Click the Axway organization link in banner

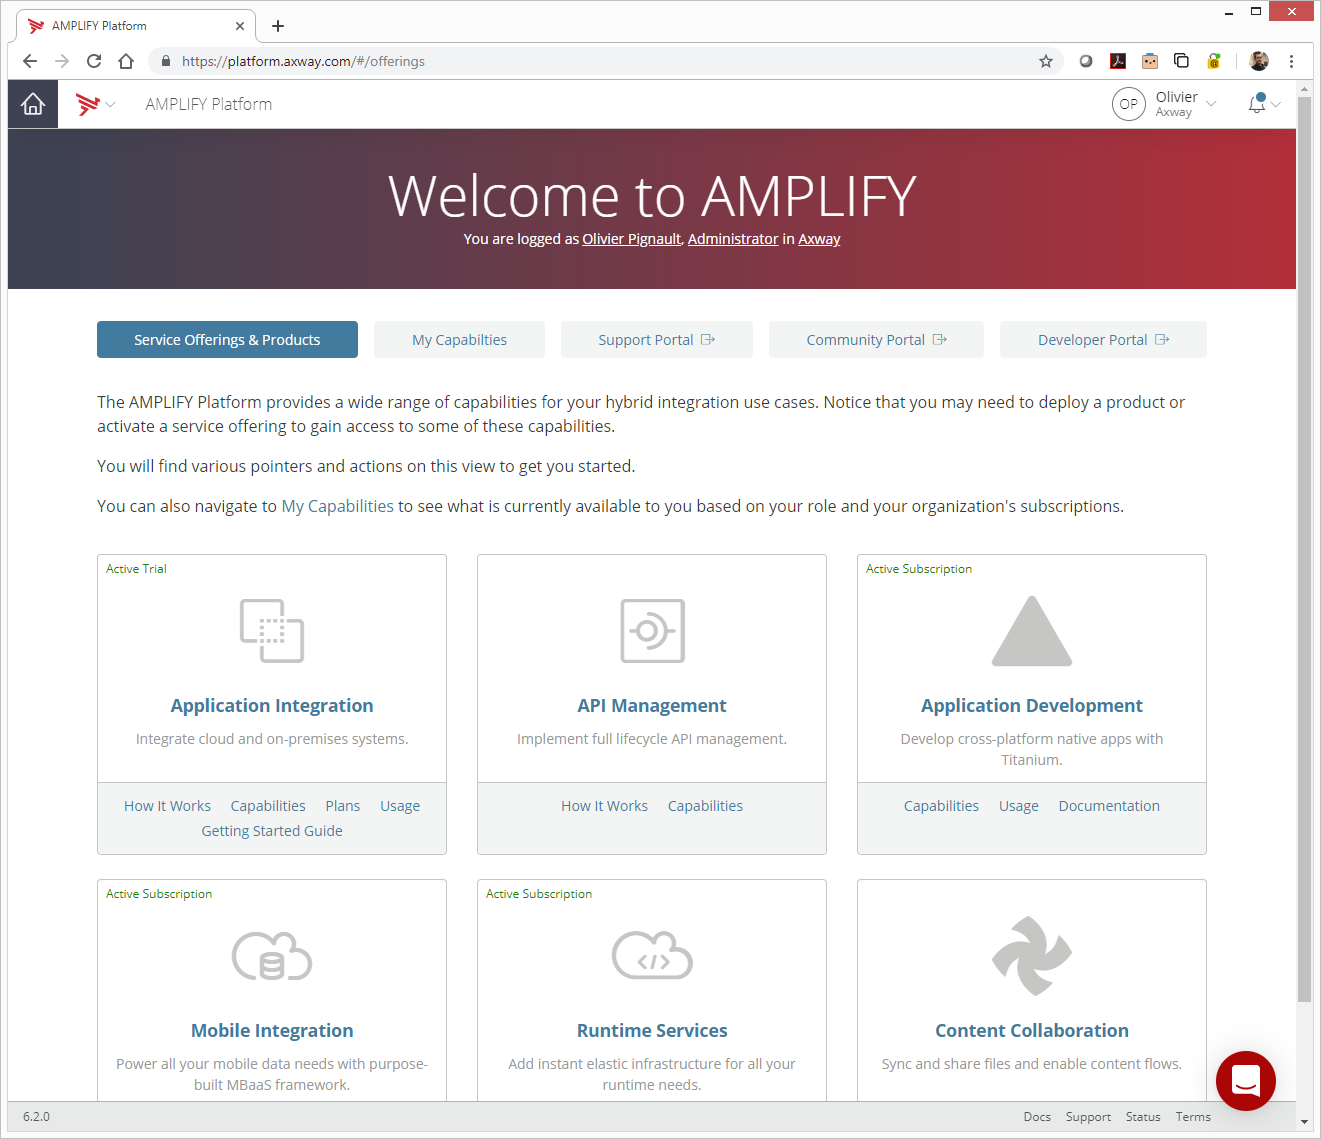point(819,239)
